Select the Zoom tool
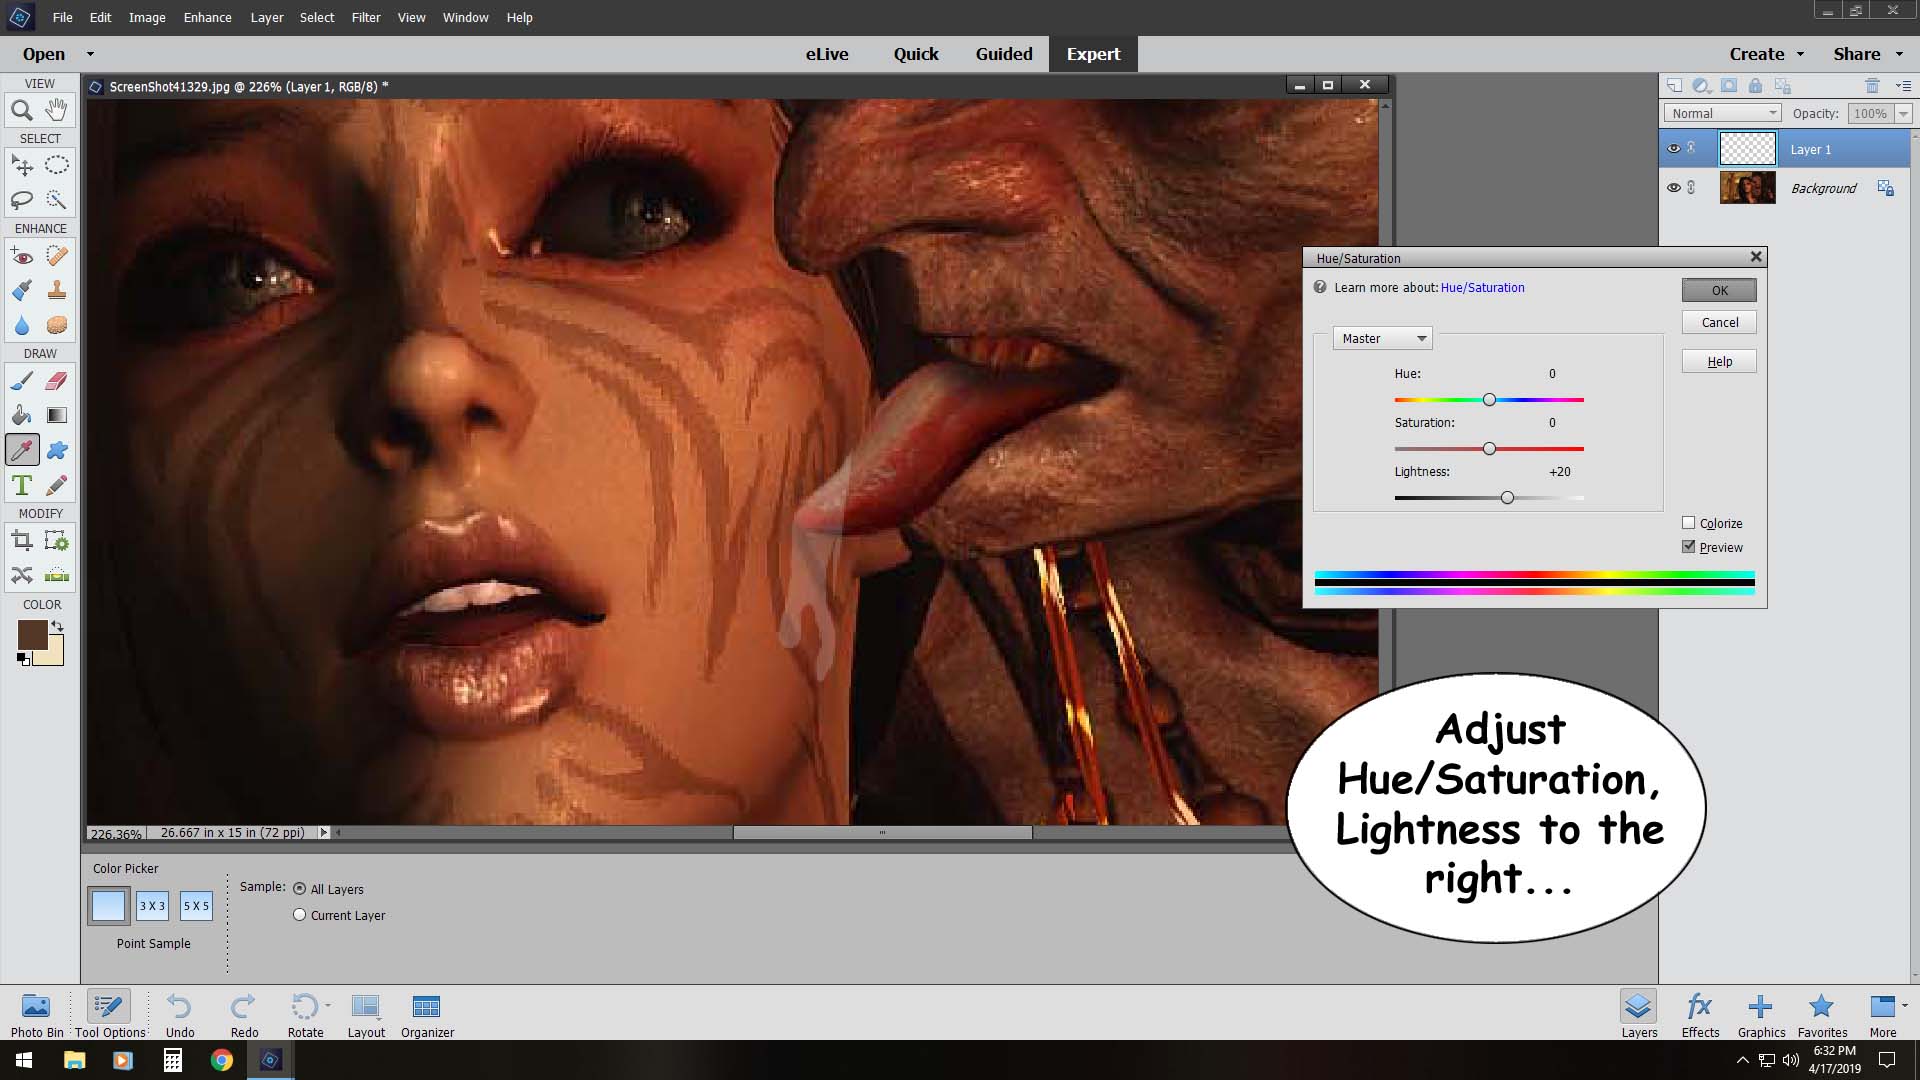 22,111
